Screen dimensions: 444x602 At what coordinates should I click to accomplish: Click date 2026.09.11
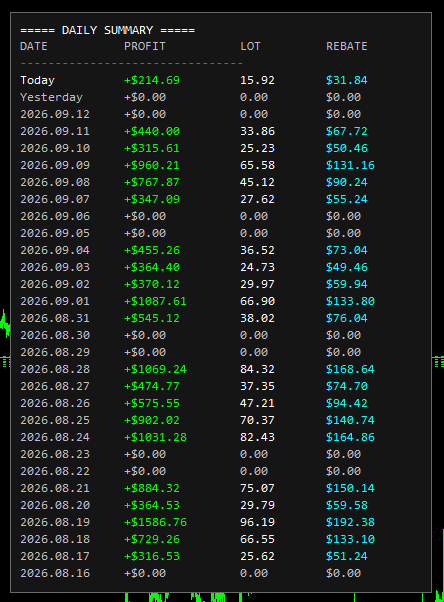55,131
